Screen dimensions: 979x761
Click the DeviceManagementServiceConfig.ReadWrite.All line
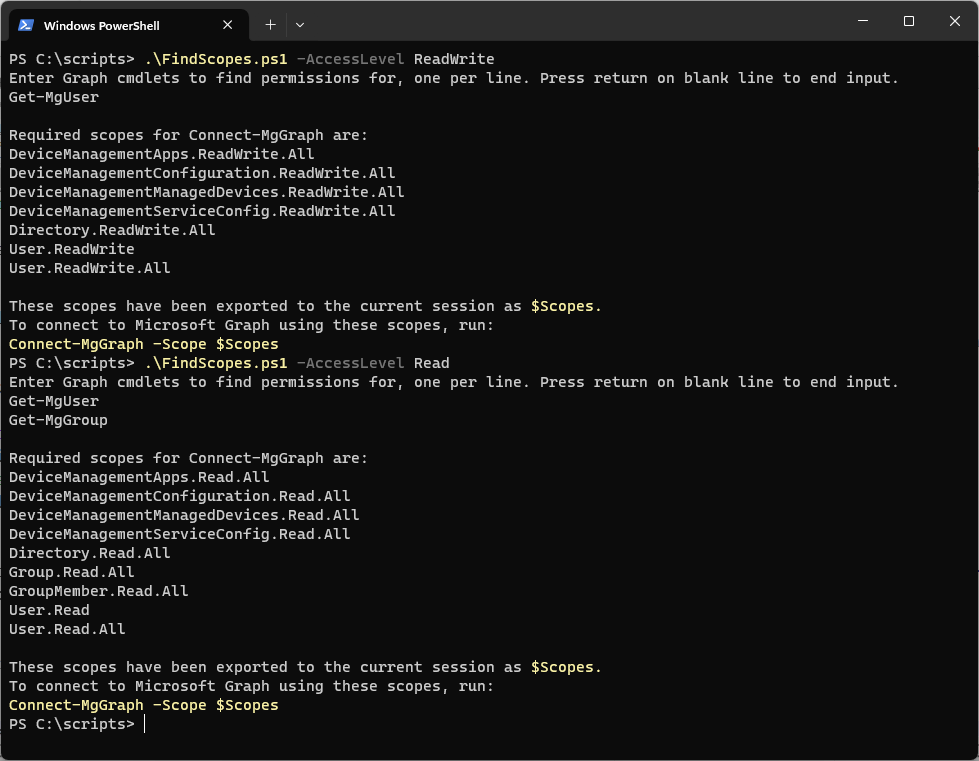point(202,211)
